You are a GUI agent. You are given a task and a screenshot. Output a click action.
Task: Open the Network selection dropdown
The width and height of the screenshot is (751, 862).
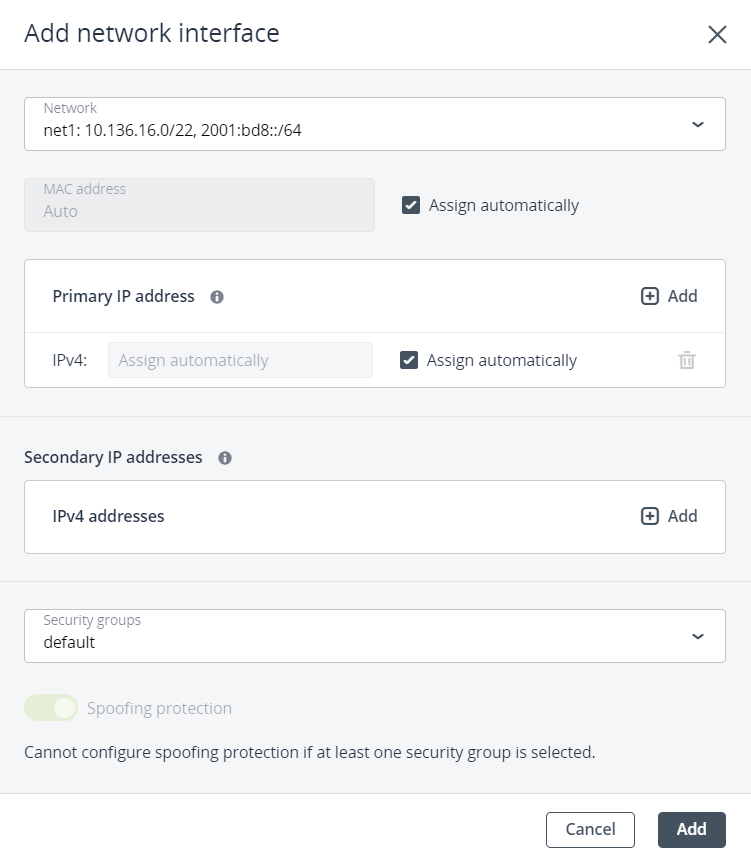375,123
